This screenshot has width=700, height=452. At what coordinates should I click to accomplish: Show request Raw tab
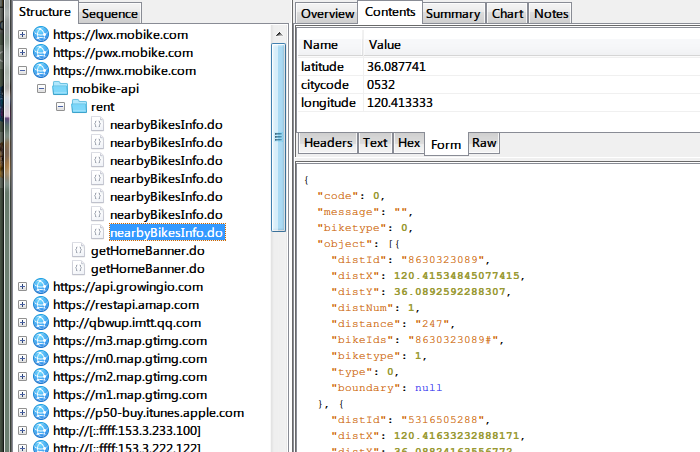click(x=484, y=143)
